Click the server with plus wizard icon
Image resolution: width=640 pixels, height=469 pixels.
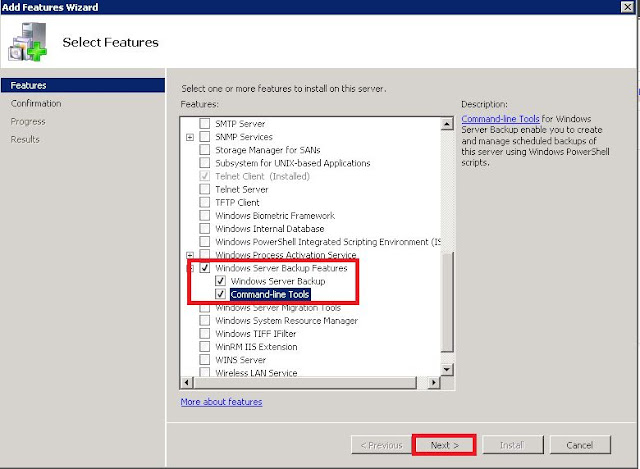[28, 42]
